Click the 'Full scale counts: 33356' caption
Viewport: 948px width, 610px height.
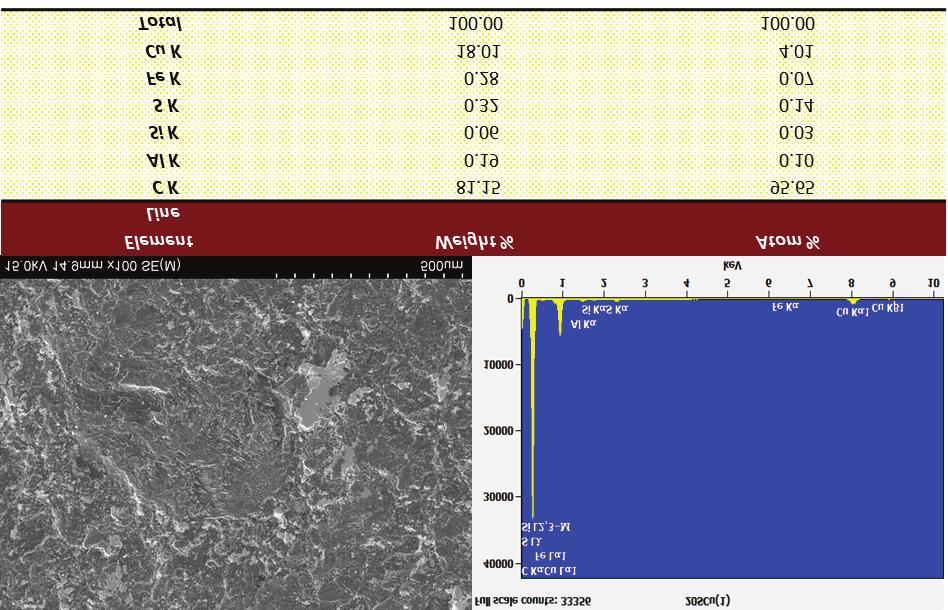533,602
